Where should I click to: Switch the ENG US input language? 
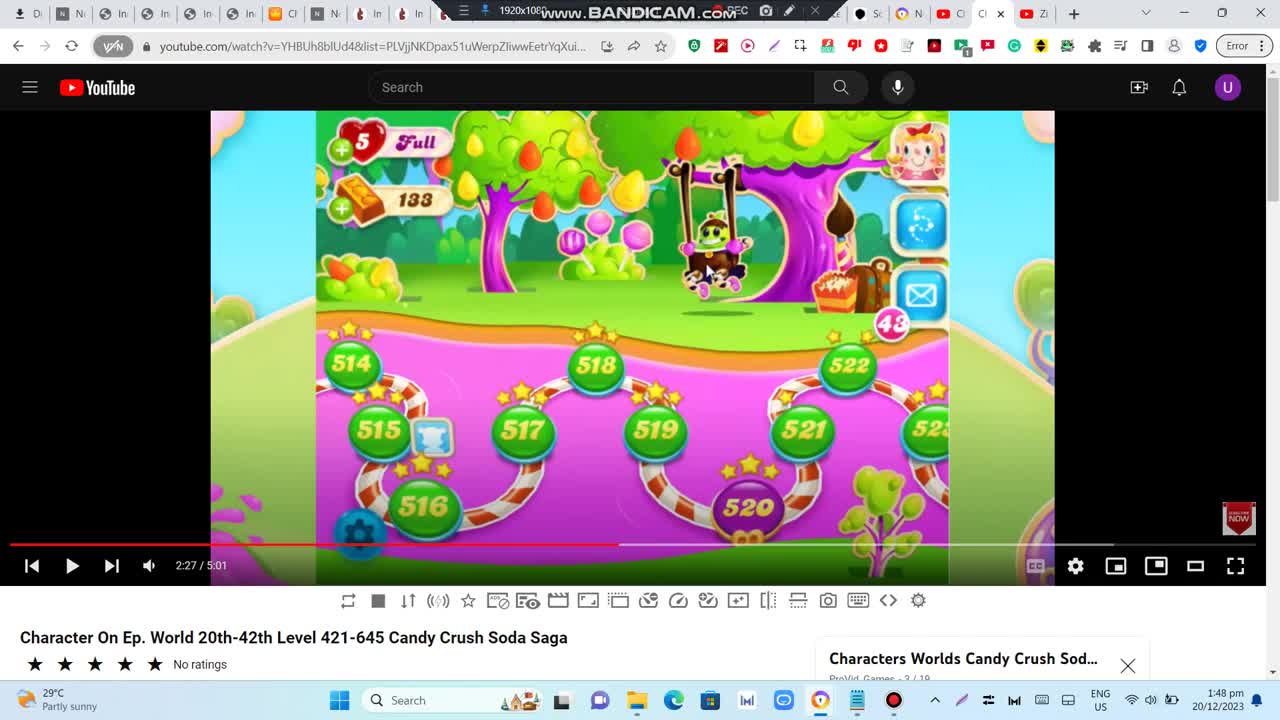1100,700
